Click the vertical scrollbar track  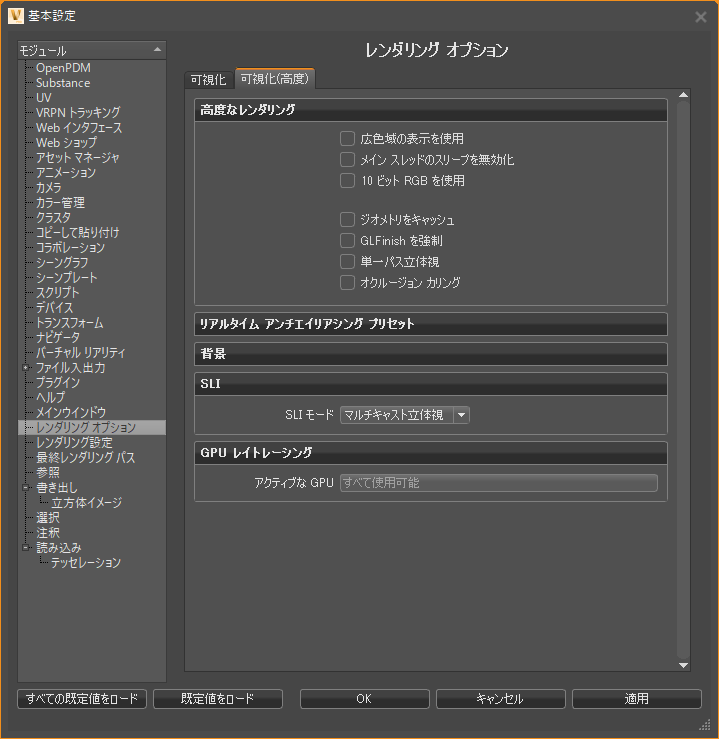point(683,380)
